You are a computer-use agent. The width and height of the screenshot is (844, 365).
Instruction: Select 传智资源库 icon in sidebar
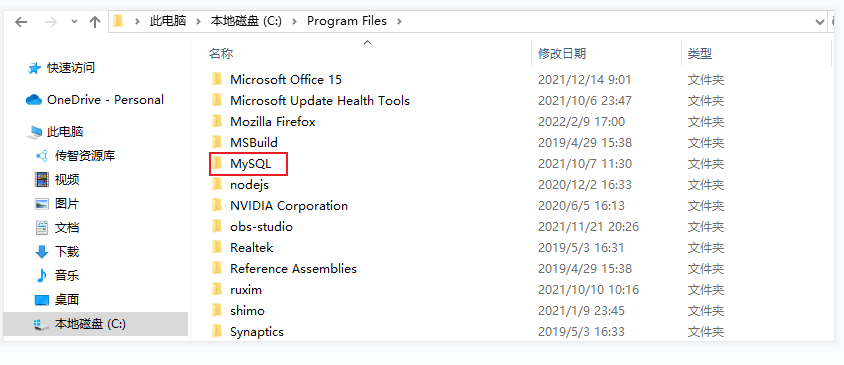(x=41, y=156)
